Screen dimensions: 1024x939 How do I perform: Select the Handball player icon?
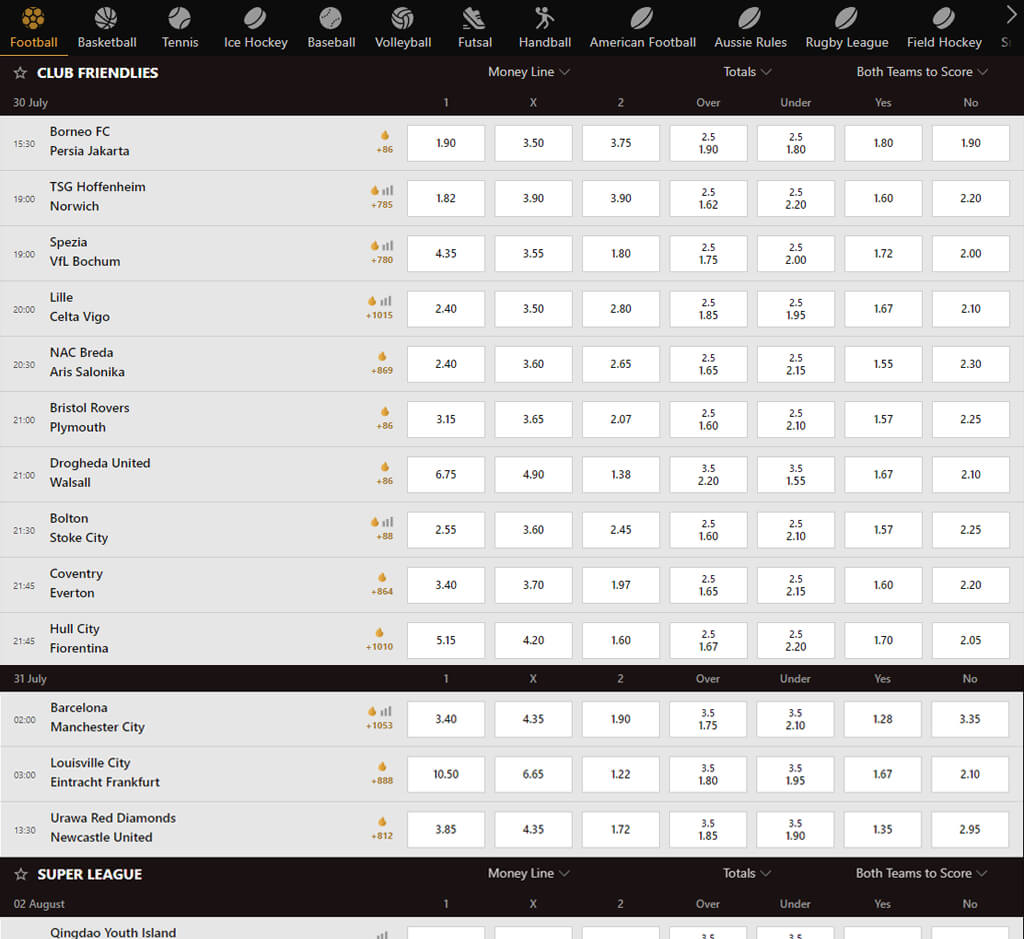pos(544,18)
